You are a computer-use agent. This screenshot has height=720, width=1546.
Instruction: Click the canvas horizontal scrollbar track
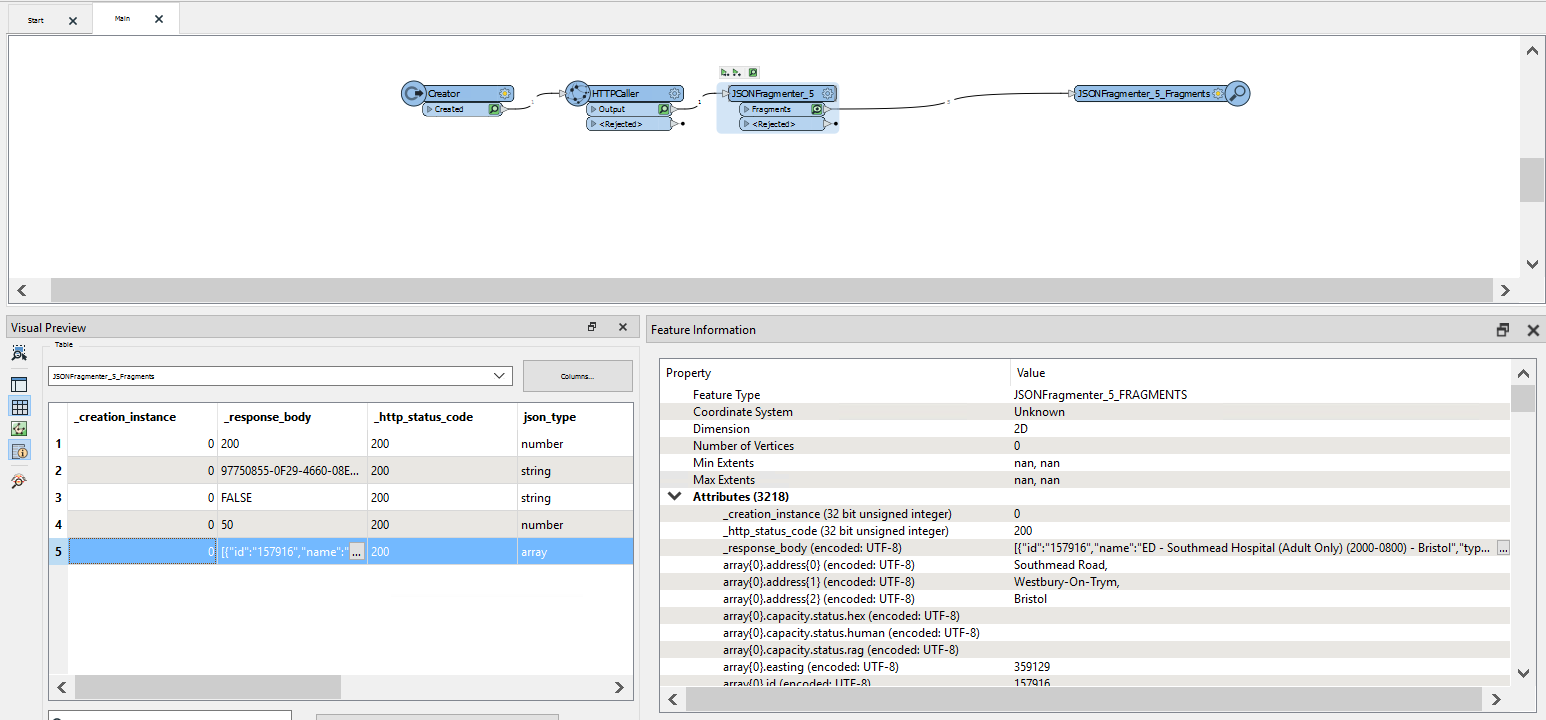772,290
